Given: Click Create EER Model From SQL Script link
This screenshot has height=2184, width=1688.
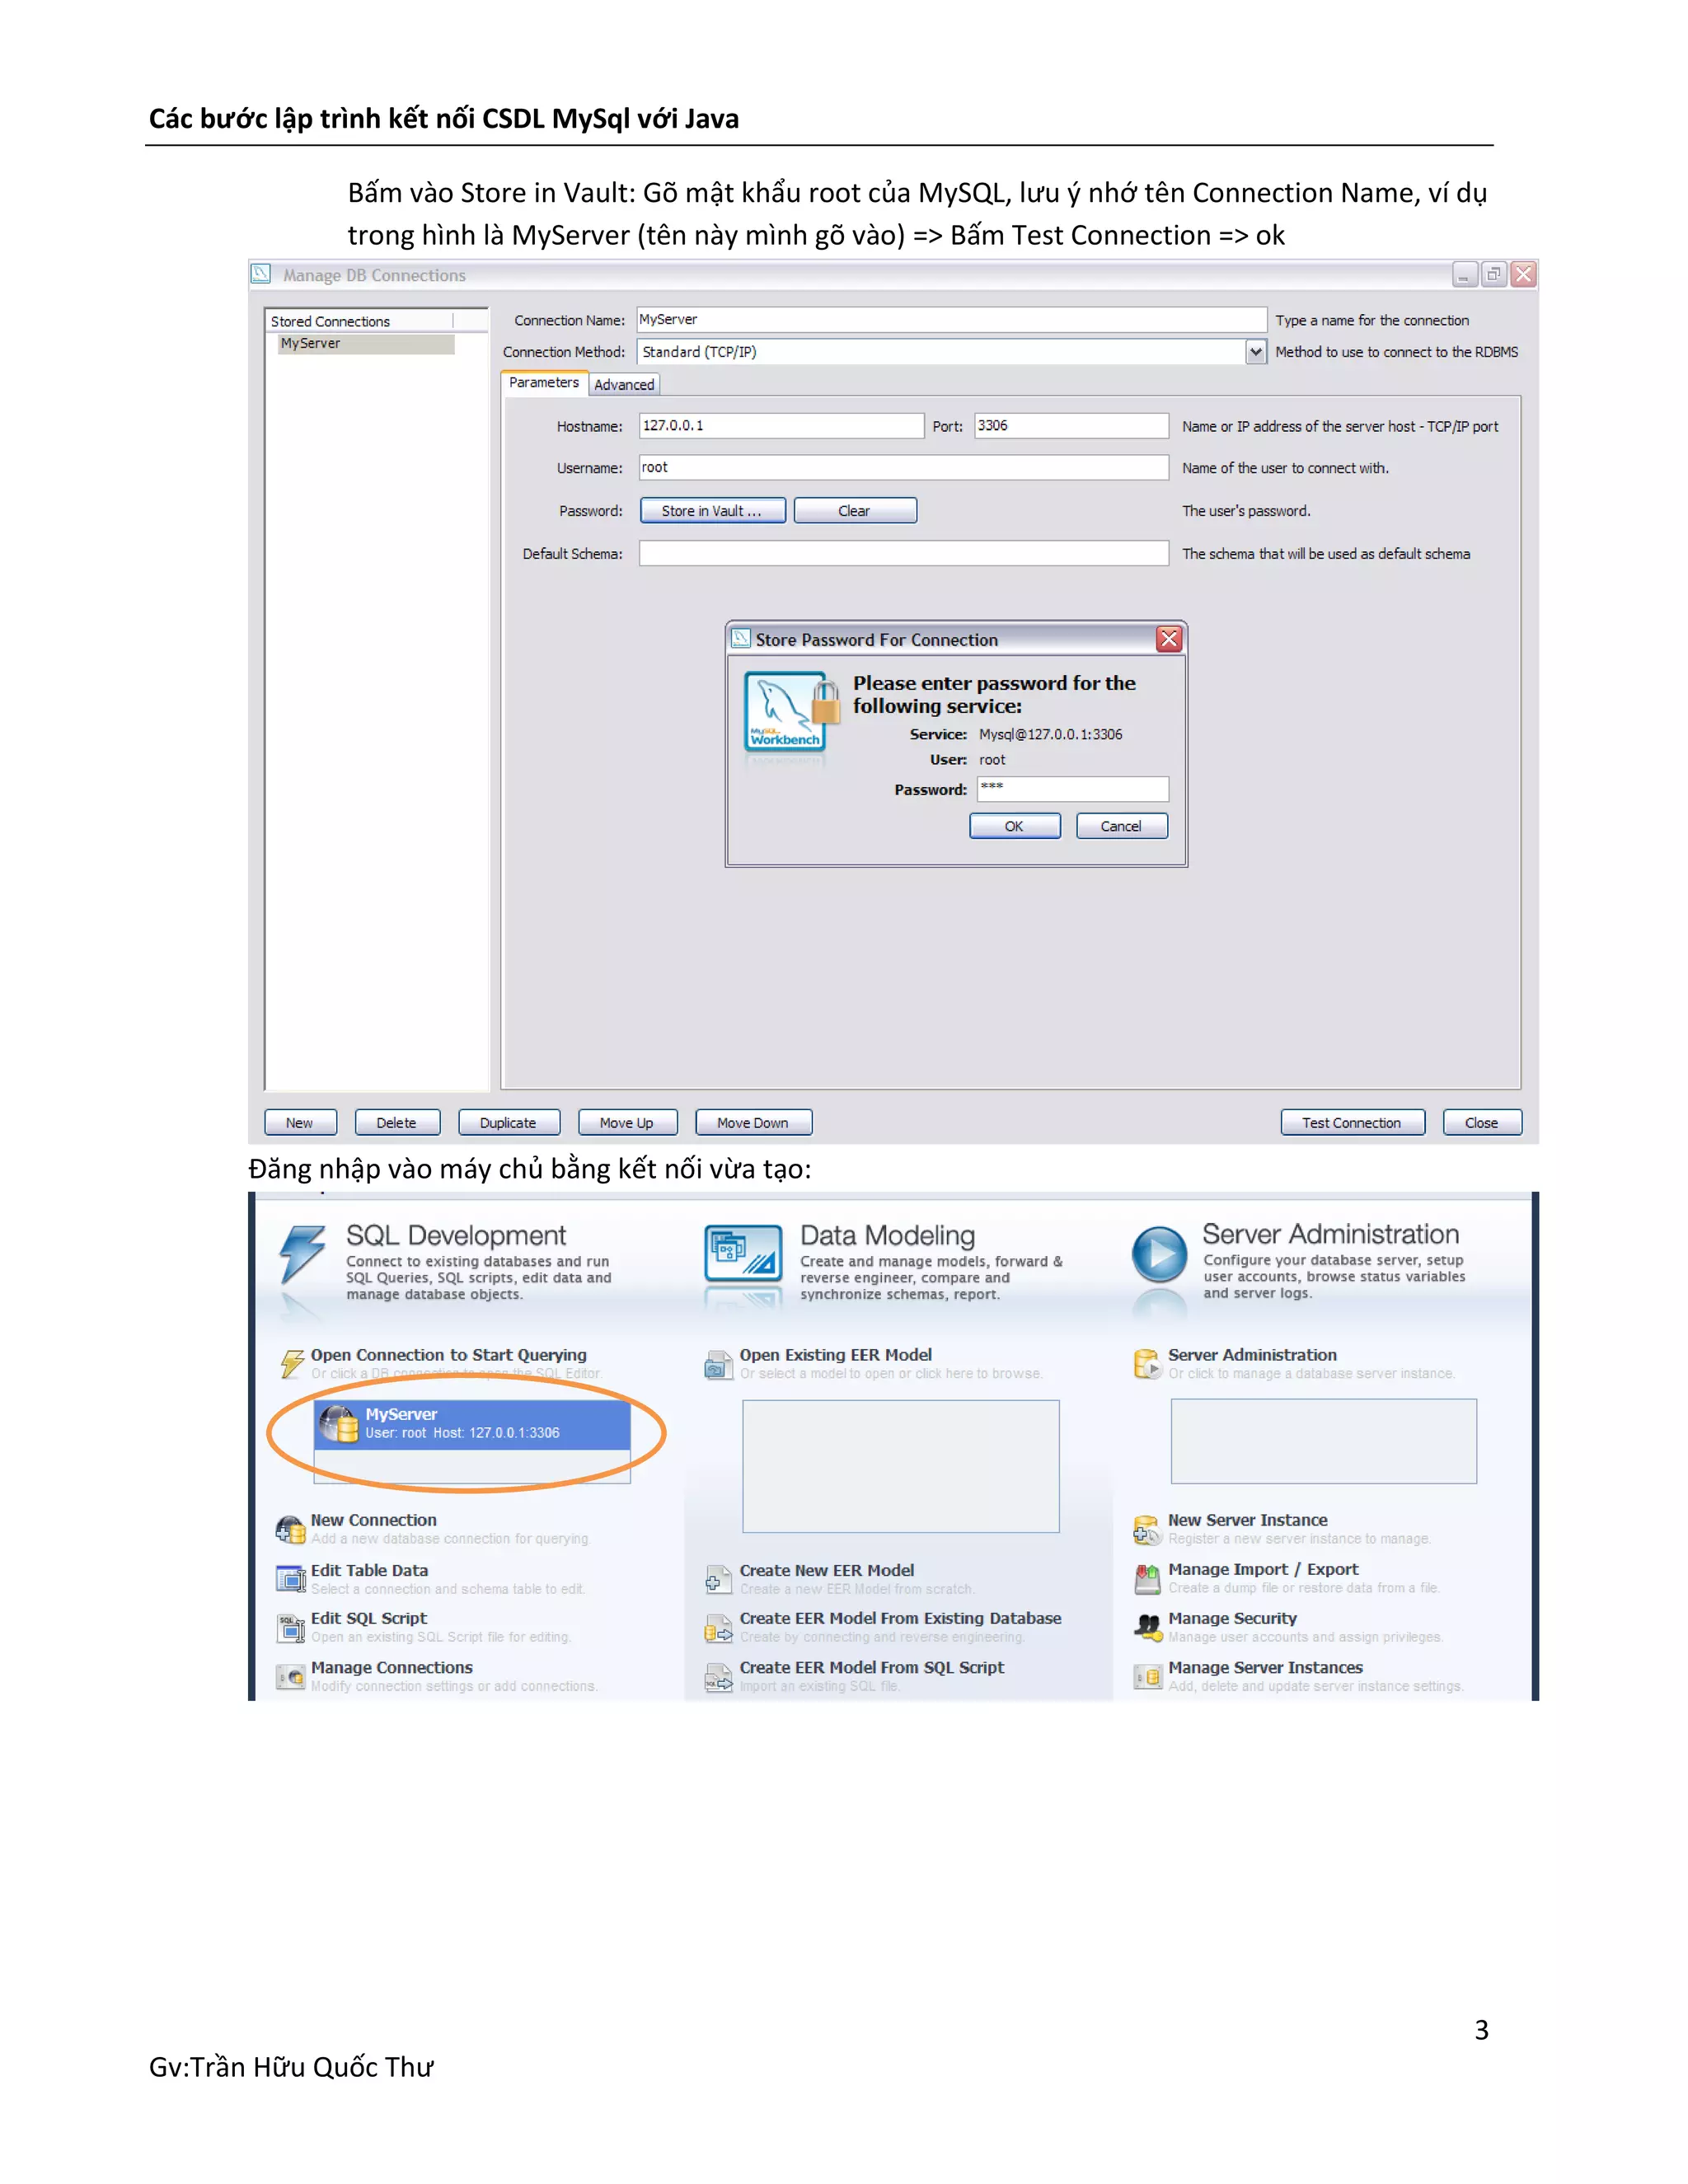Looking at the screenshot, I should tap(872, 1667).
